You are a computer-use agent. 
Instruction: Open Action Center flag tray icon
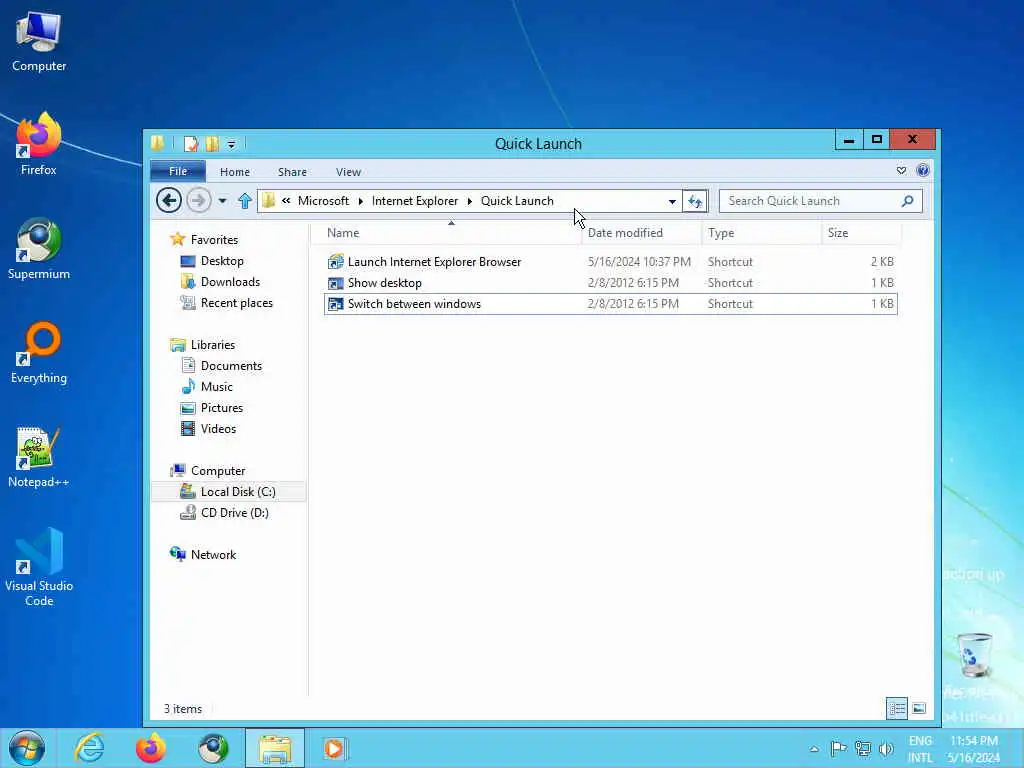coord(839,748)
